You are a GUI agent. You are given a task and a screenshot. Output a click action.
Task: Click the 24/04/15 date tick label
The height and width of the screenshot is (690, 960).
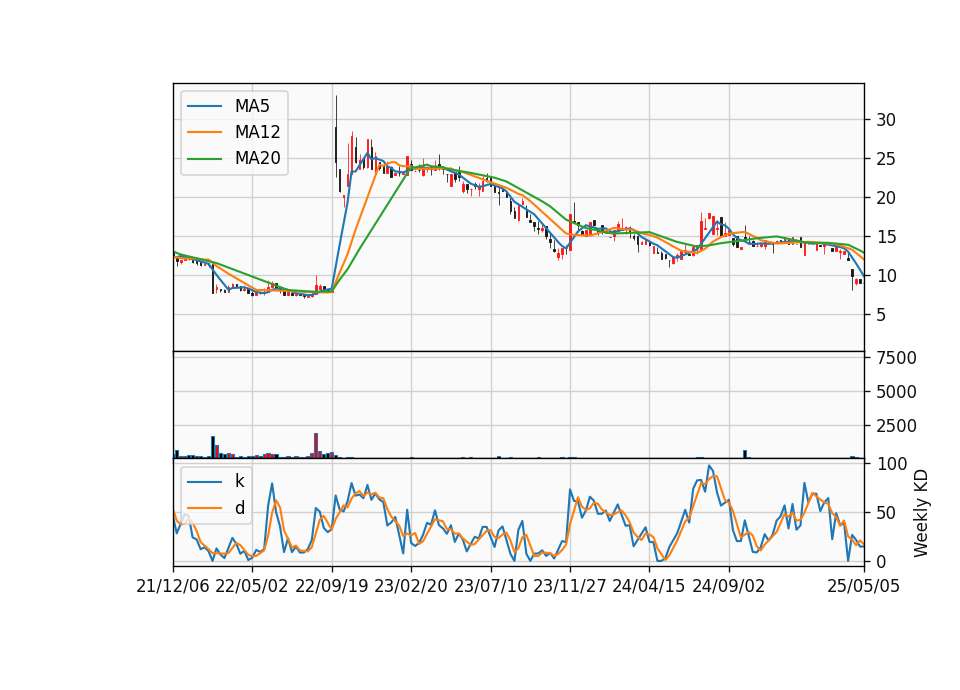click(649, 586)
